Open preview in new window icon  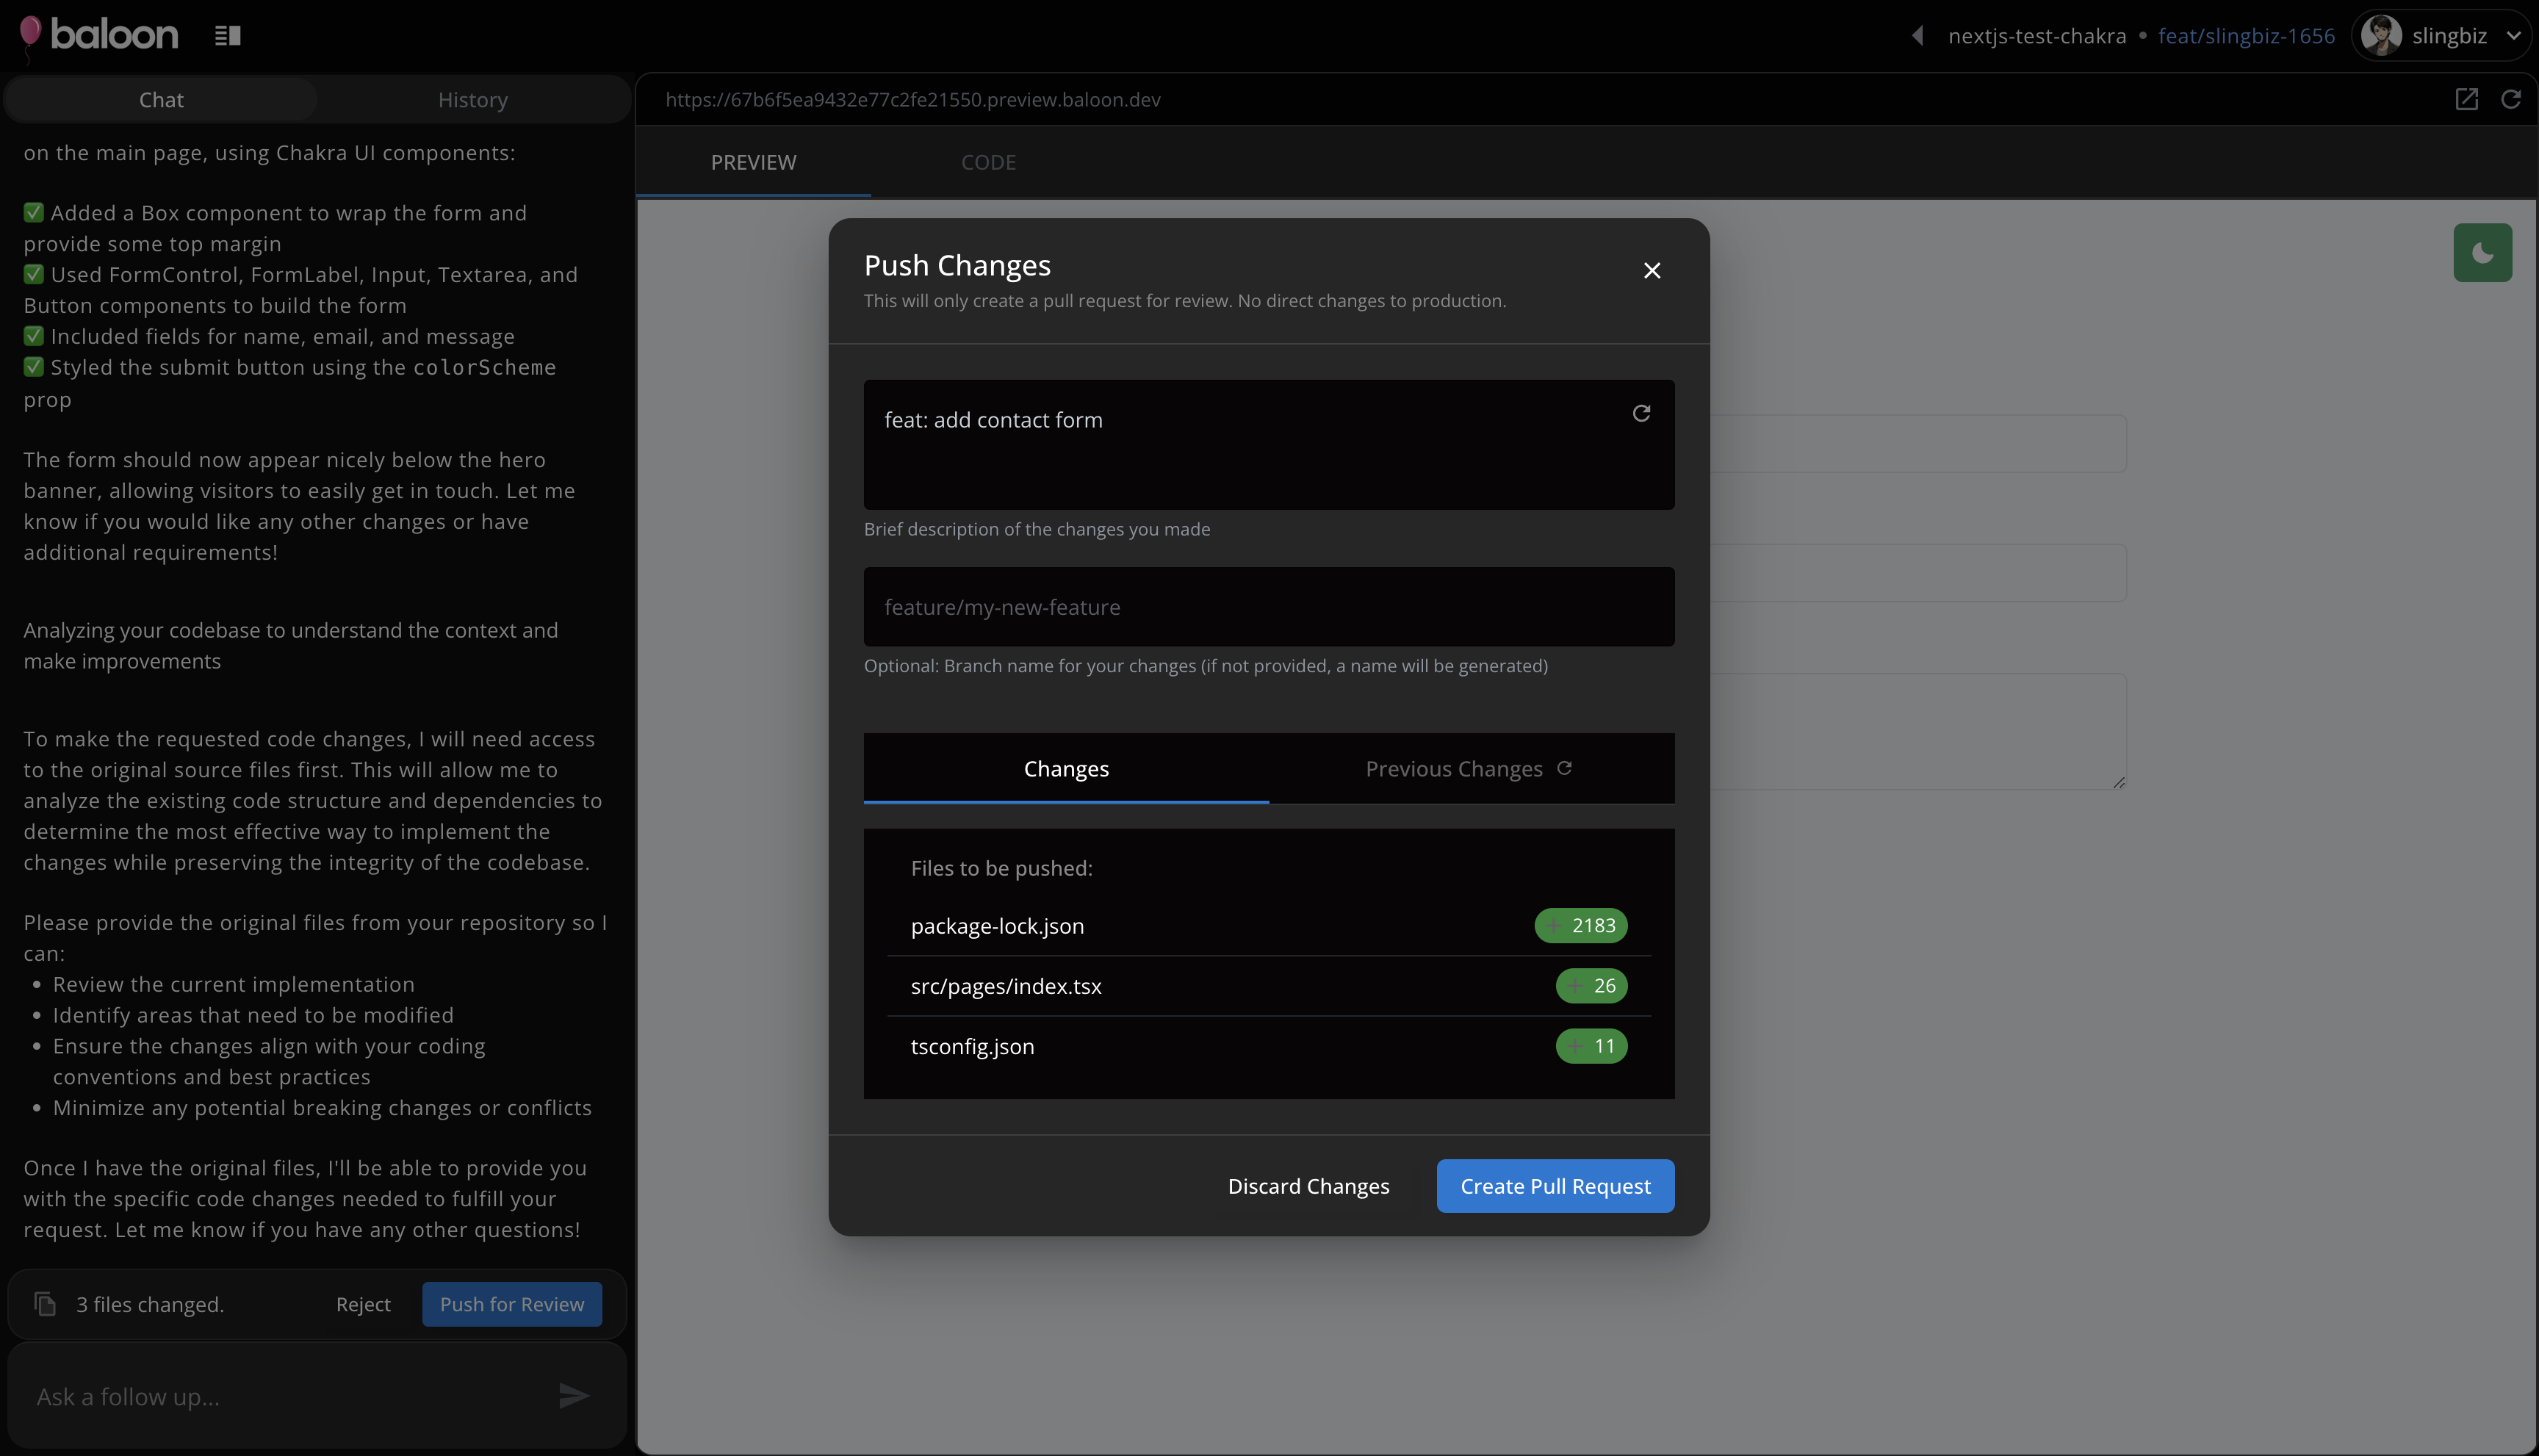2466,99
